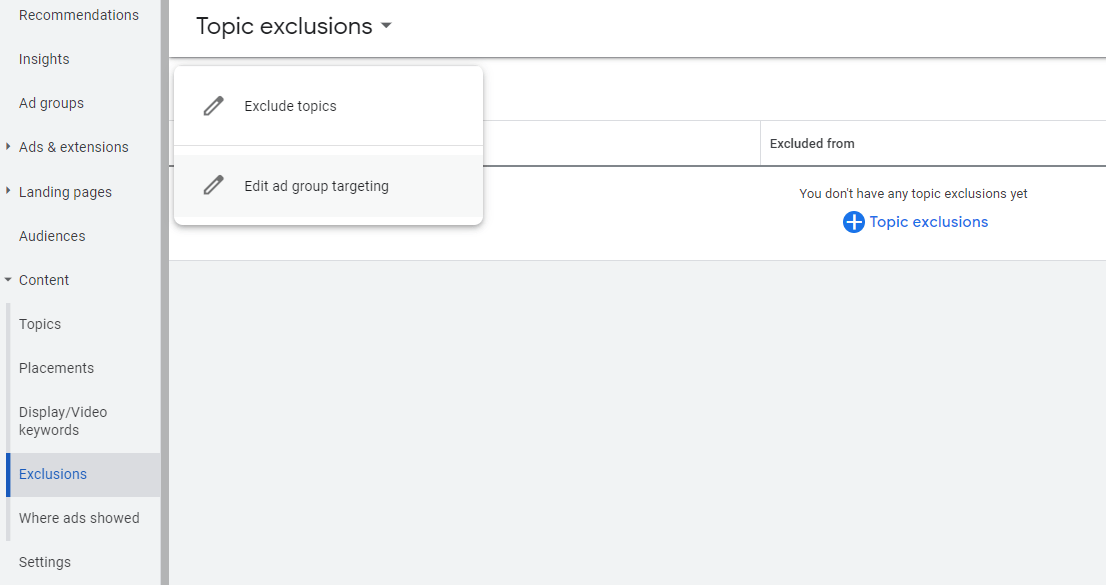The height and width of the screenshot is (585, 1106).
Task: Expand the Landing pages section
Action: 8,191
